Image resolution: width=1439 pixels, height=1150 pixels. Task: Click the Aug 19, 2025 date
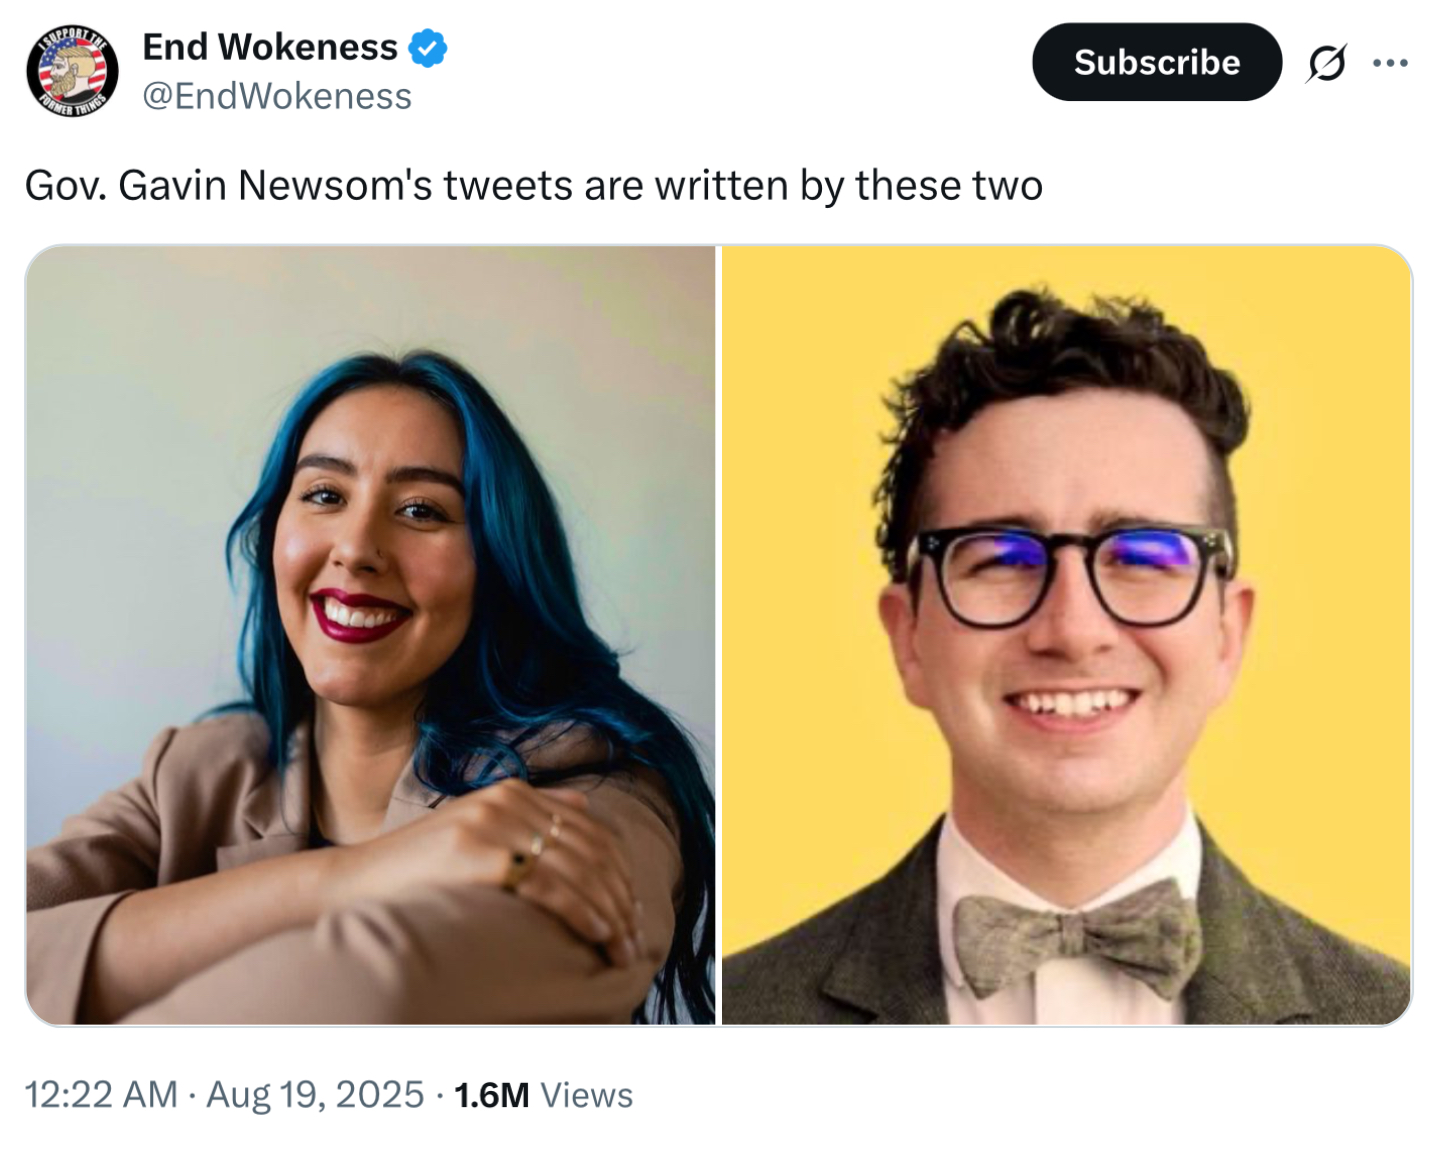pos(315,1094)
